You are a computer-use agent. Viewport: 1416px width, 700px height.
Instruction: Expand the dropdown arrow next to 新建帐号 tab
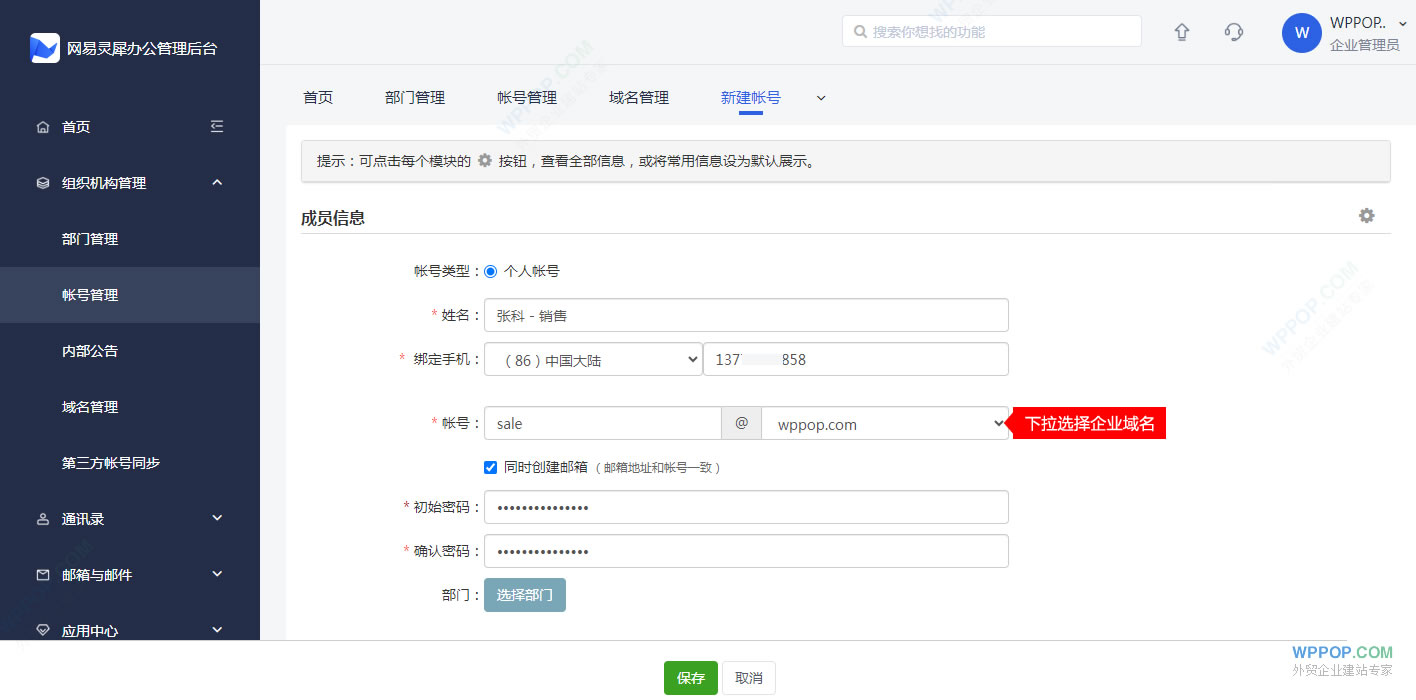coord(820,98)
